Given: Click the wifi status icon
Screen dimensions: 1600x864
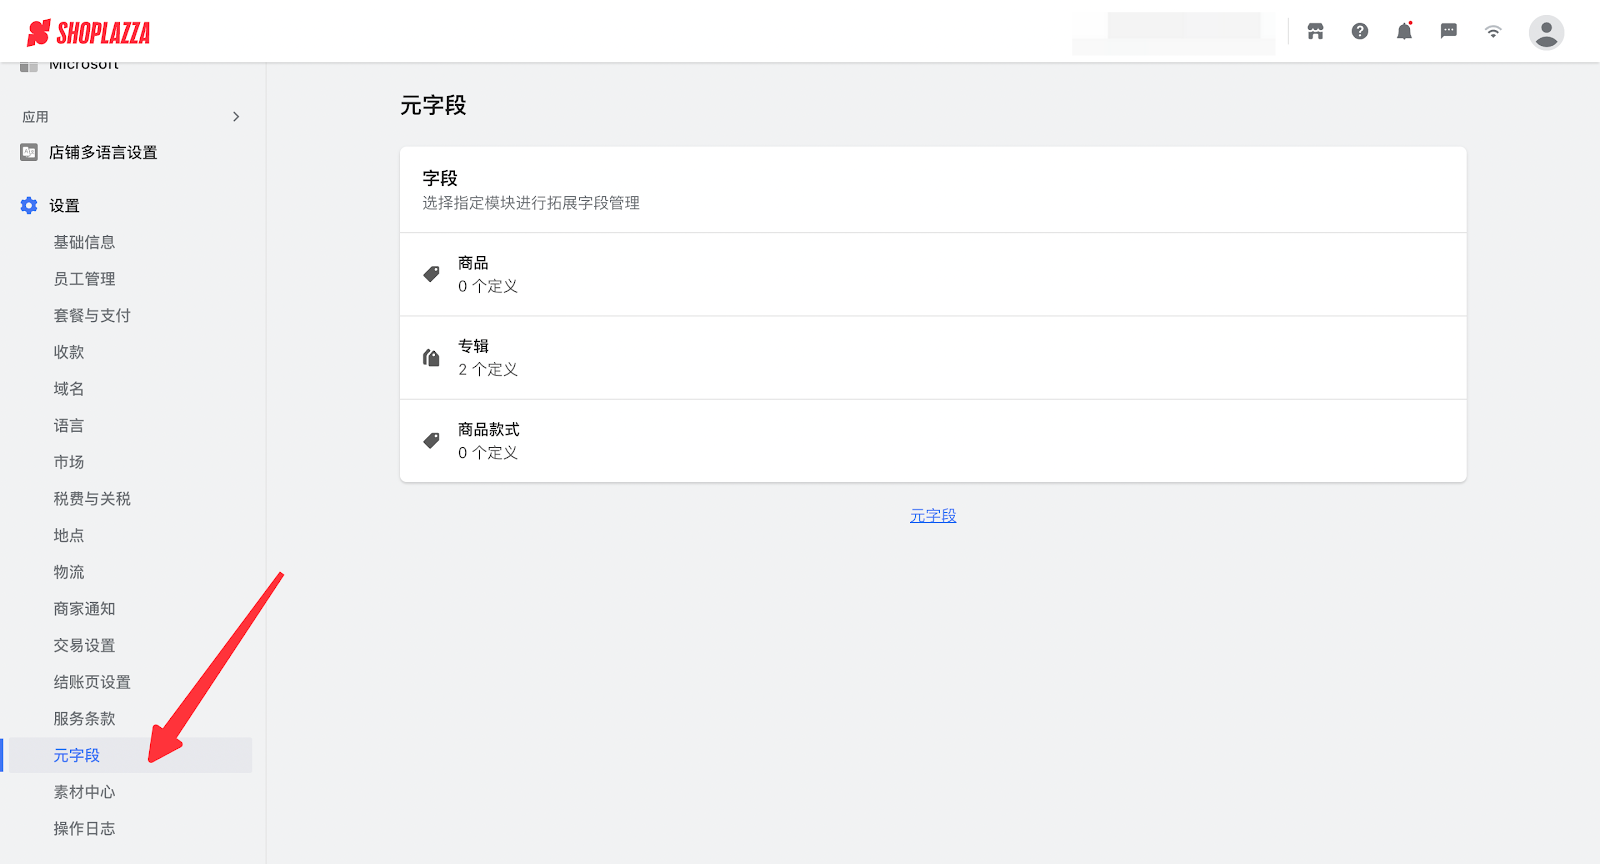Looking at the screenshot, I should coord(1493,32).
